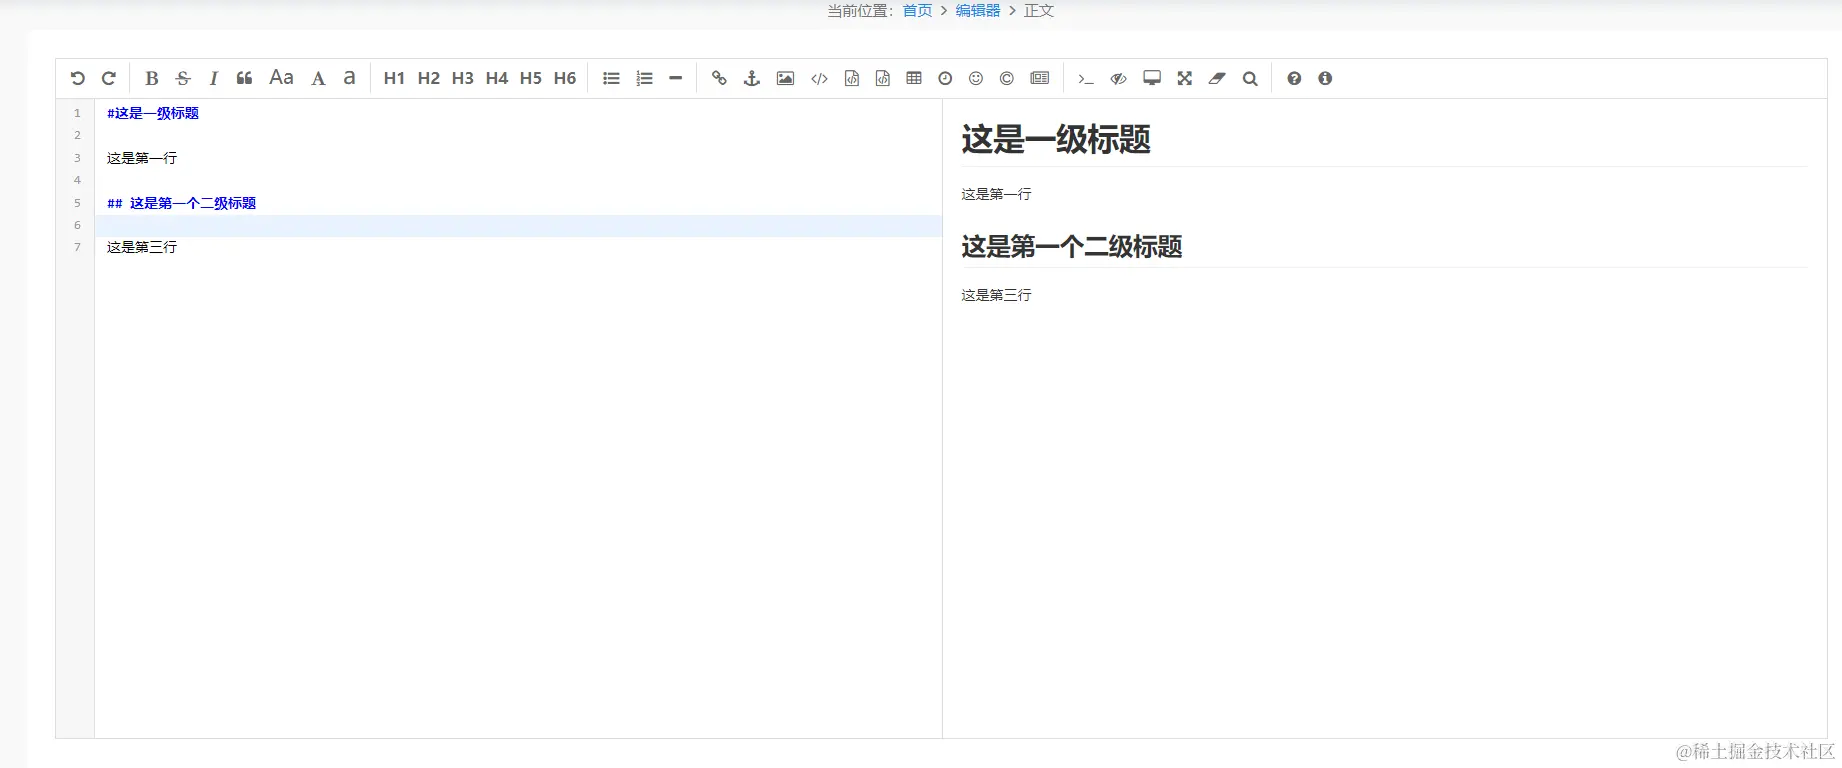Open the go-to-line terminal icon
The image size is (1842, 768).
click(1086, 78)
